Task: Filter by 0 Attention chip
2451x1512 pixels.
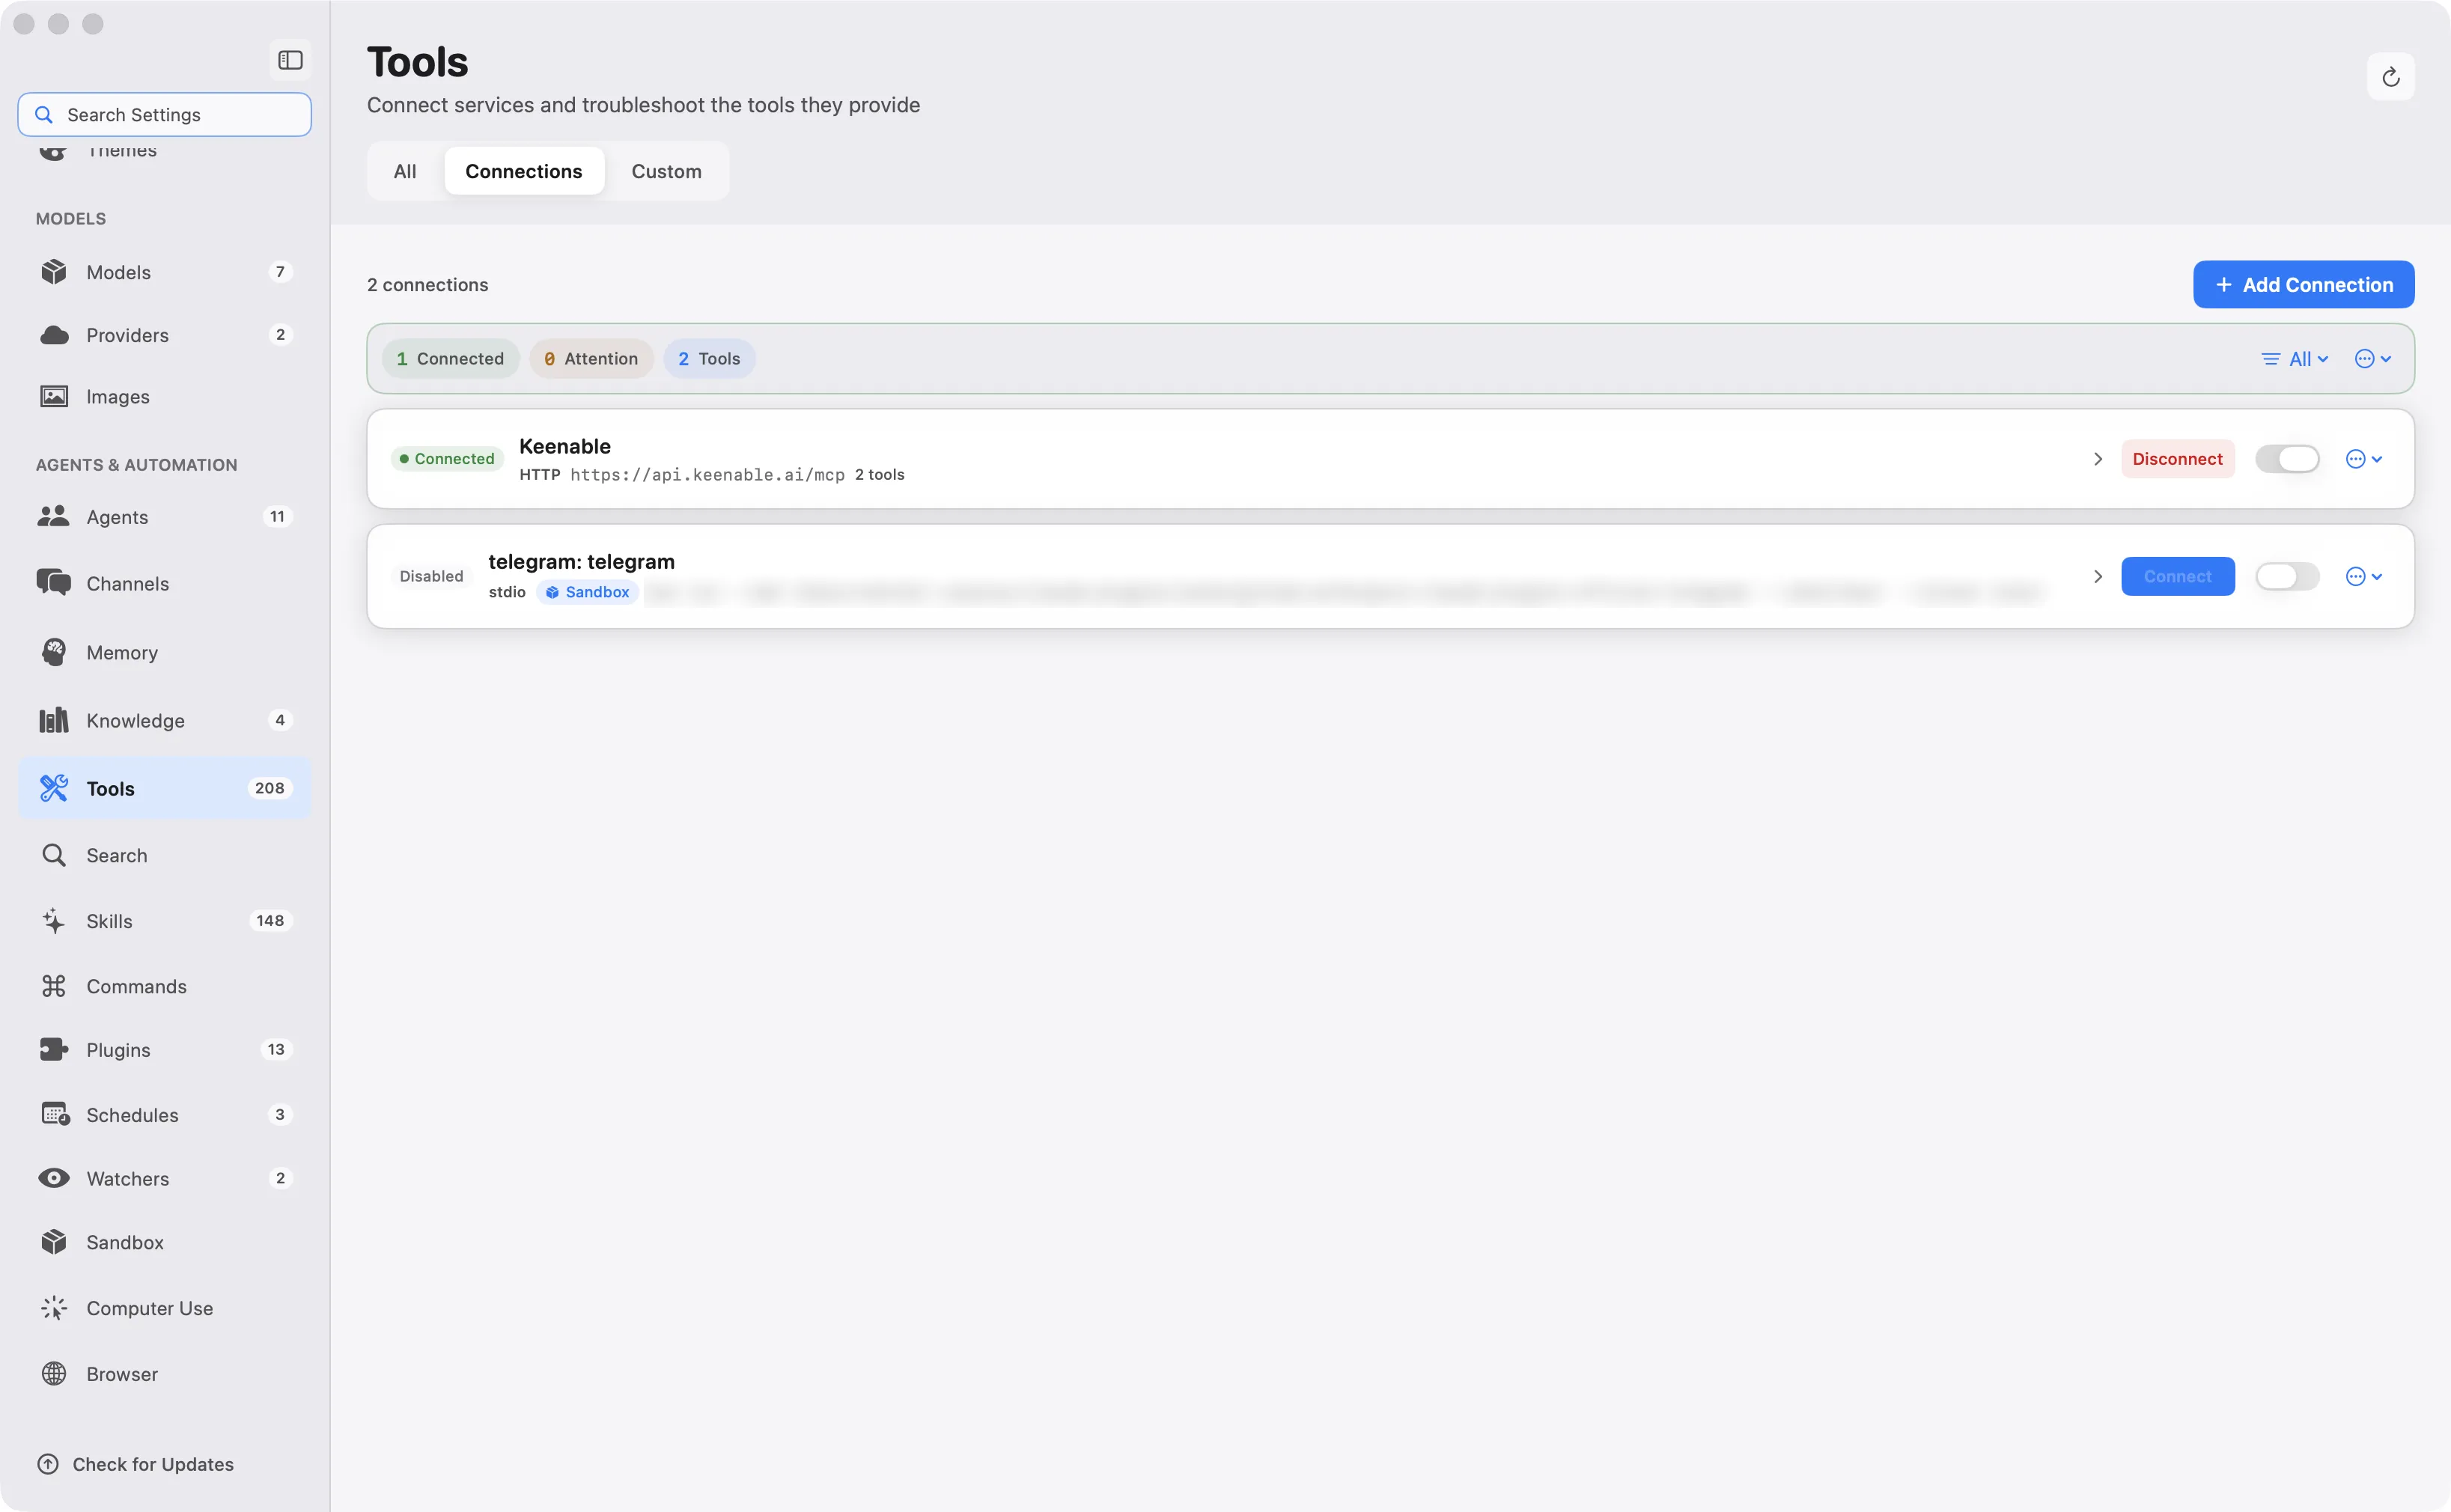Action: 591,359
